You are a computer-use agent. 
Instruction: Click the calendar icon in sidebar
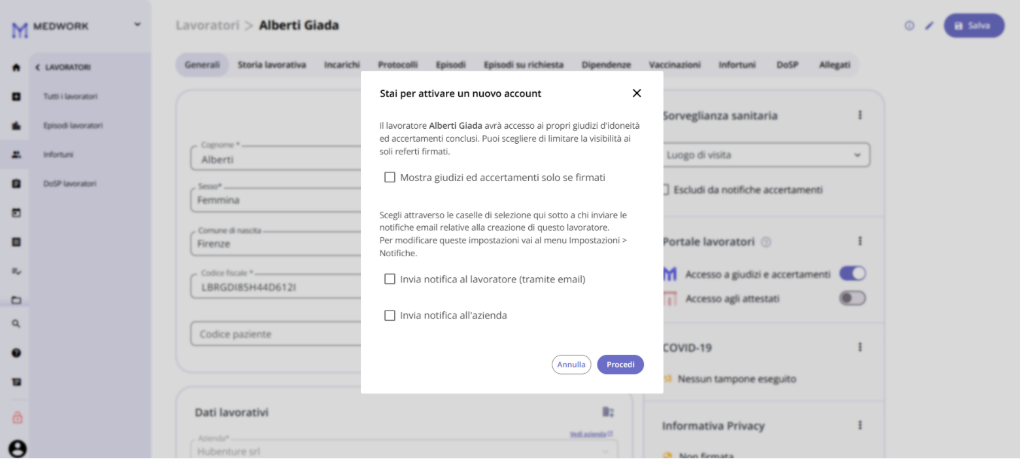16,212
